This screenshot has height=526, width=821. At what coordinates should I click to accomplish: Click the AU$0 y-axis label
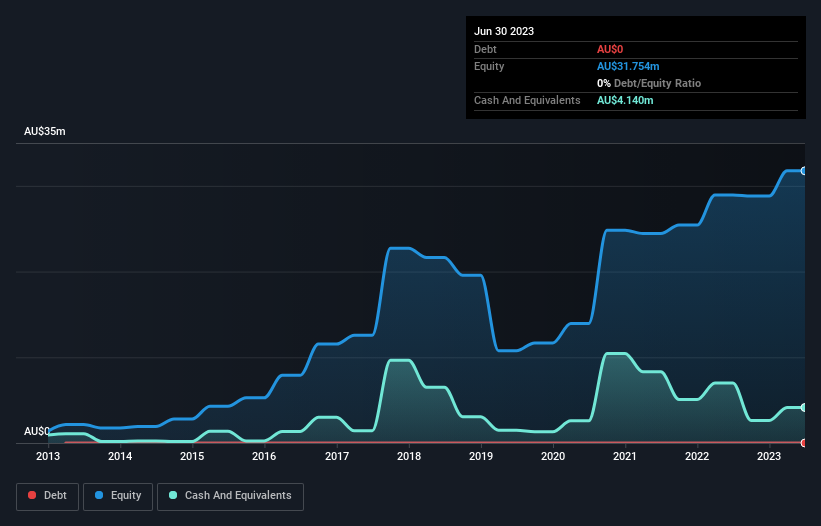pos(37,431)
